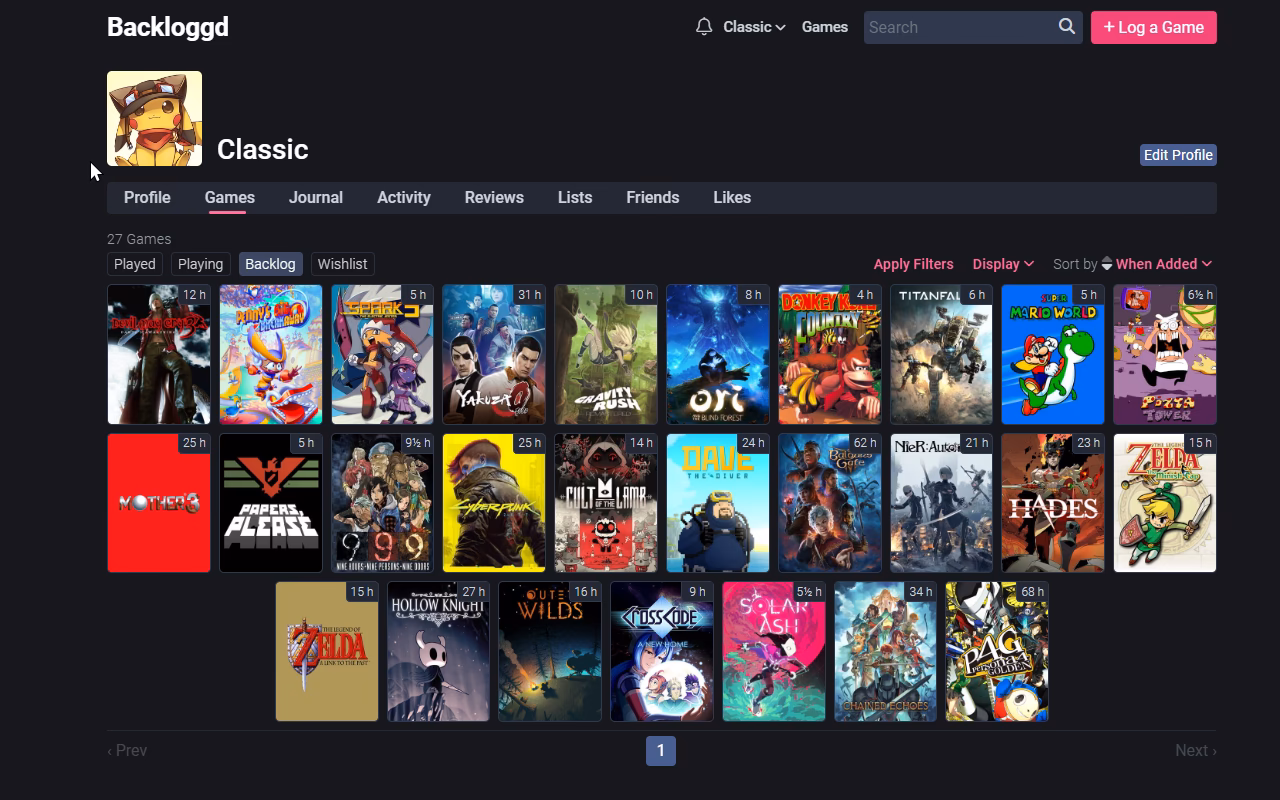Click the search magnifier icon

[x=1067, y=27]
